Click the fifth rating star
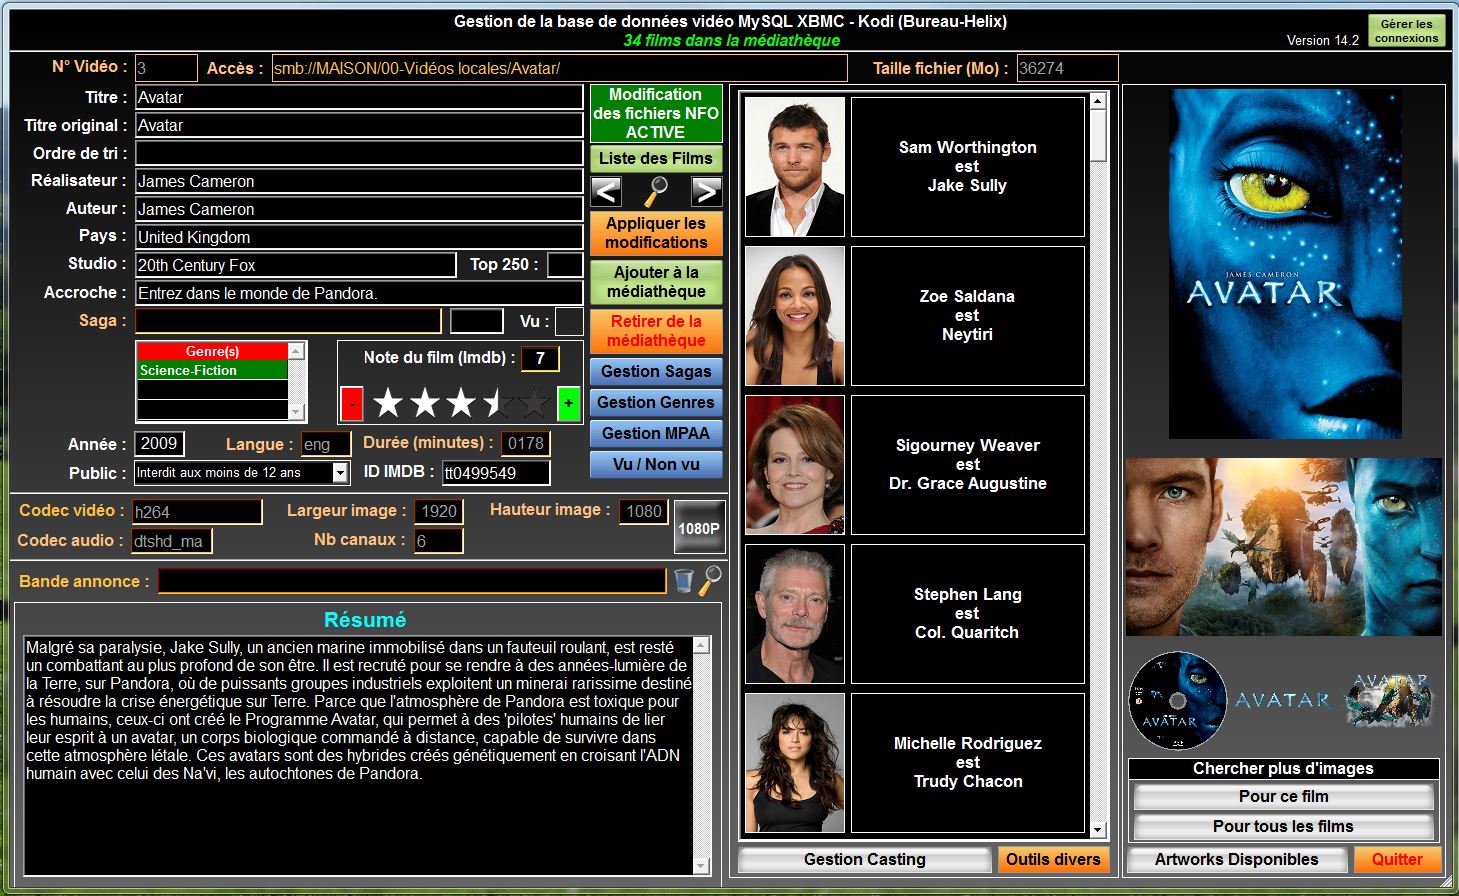 (x=534, y=404)
